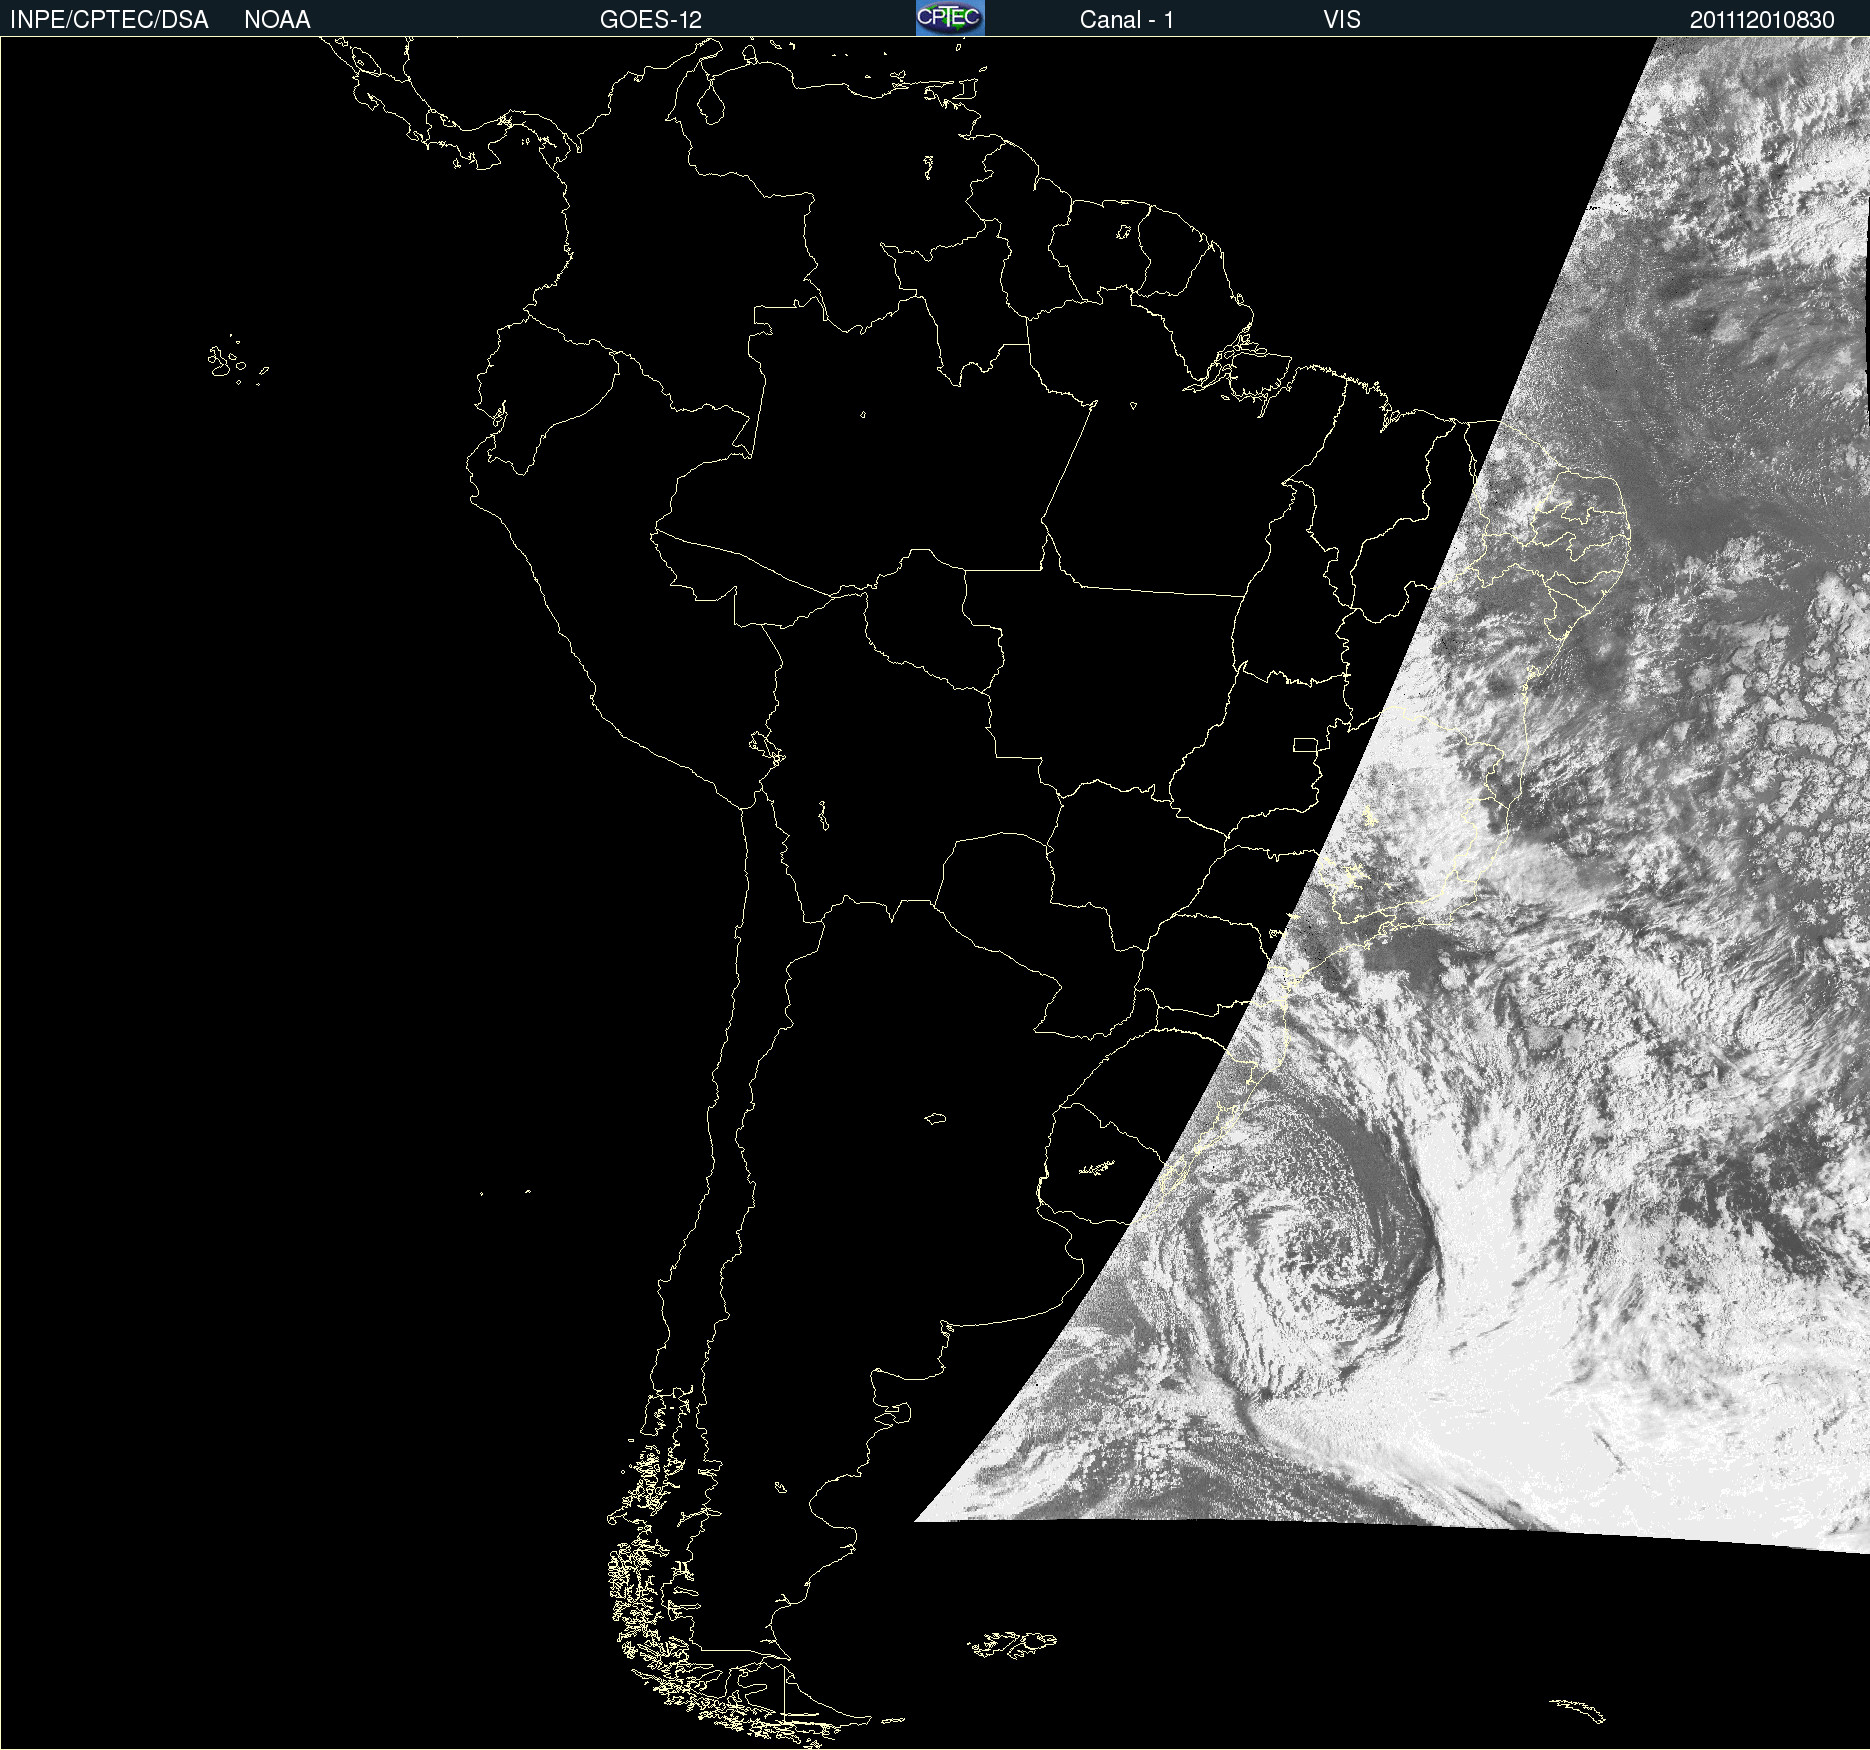This screenshot has width=1870, height=1750.
Task: Click the INPE/CPTEC/DSA header text
Action: click(109, 20)
